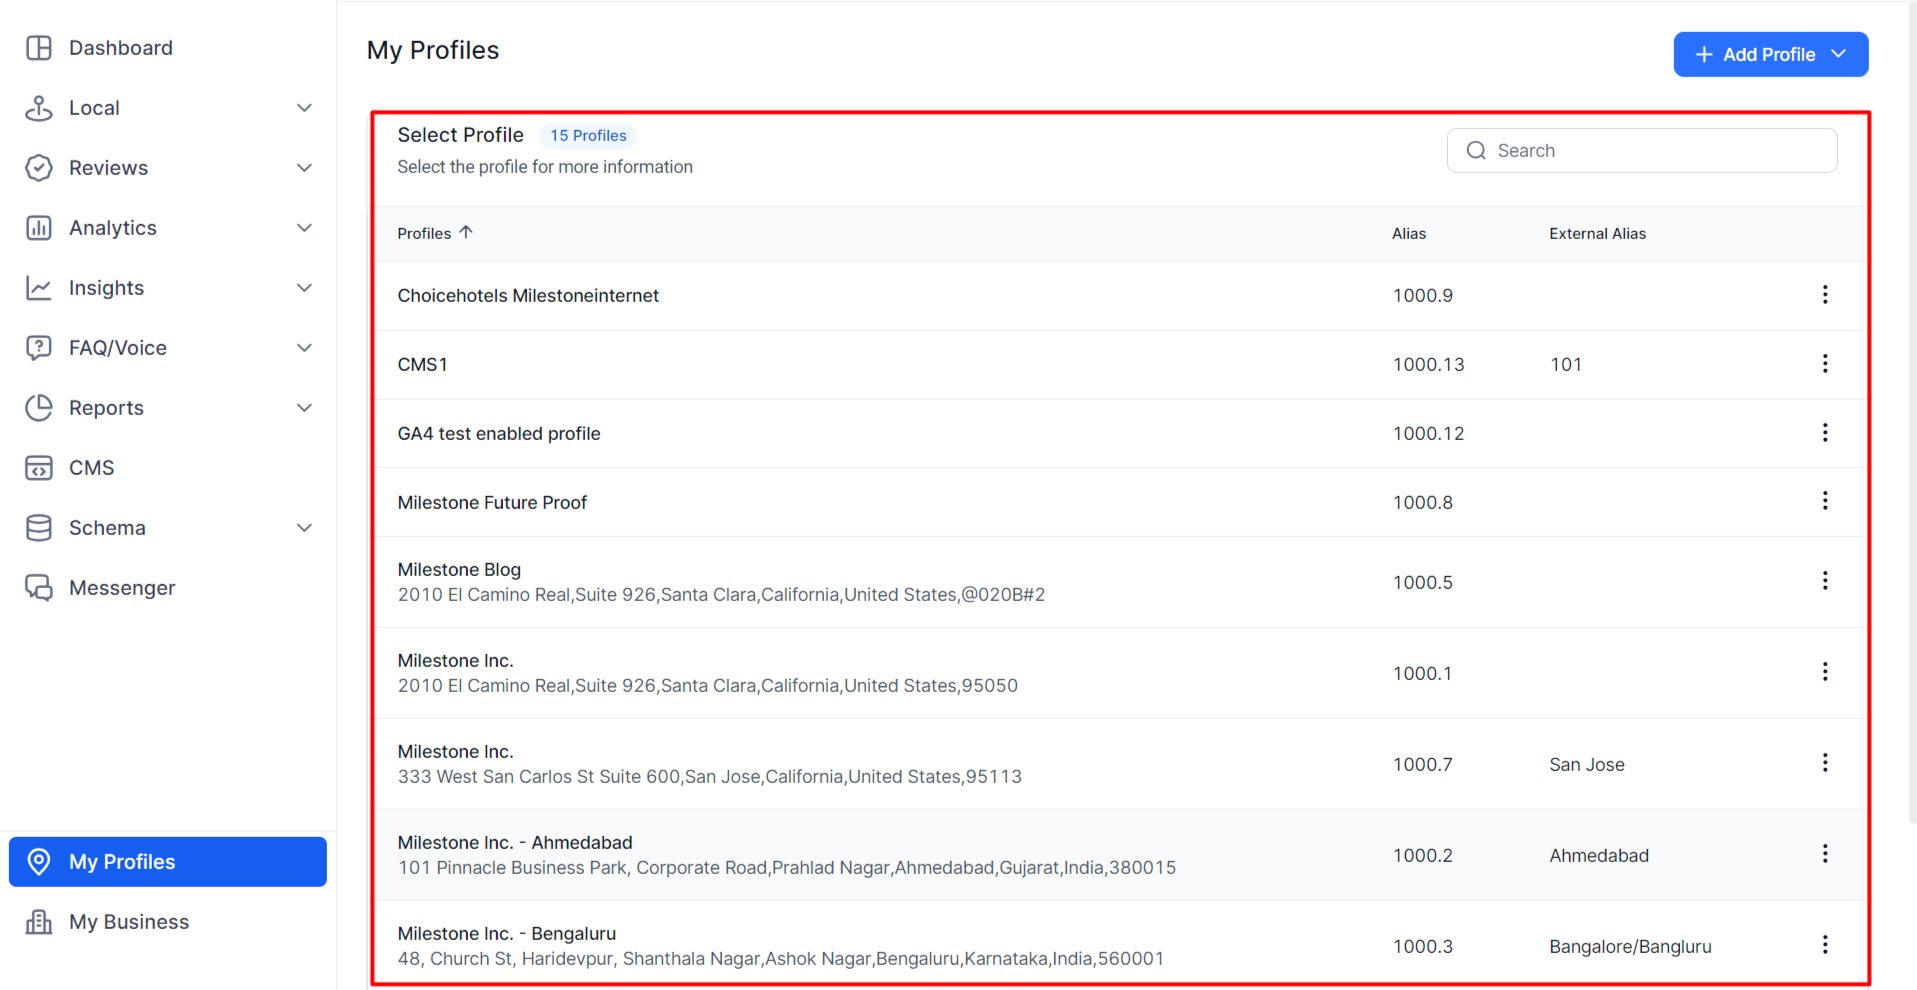
Task: Click the Insights line graph icon
Action: tap(39, 288)
